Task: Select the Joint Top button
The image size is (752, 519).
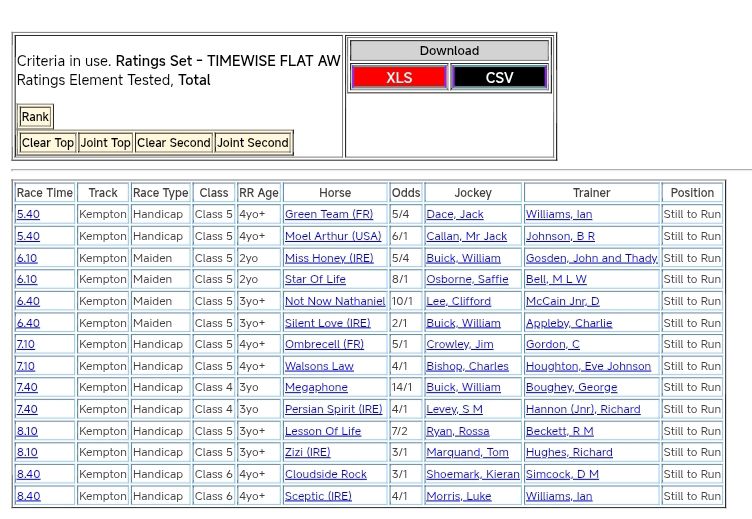Action: pyautogui.click(x=106, y=143)
